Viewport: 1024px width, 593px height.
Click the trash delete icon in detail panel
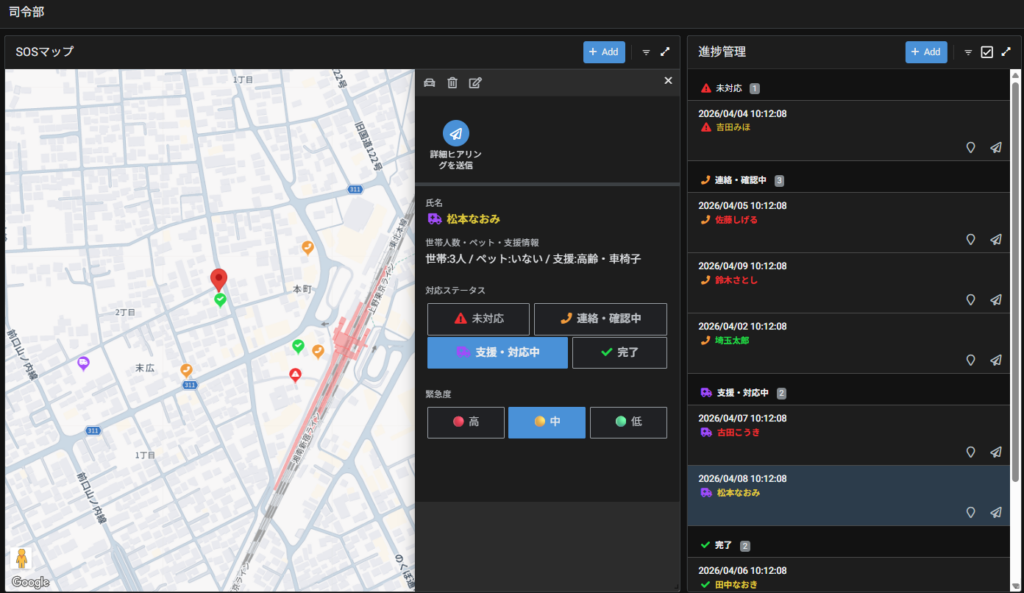(452, 82)
